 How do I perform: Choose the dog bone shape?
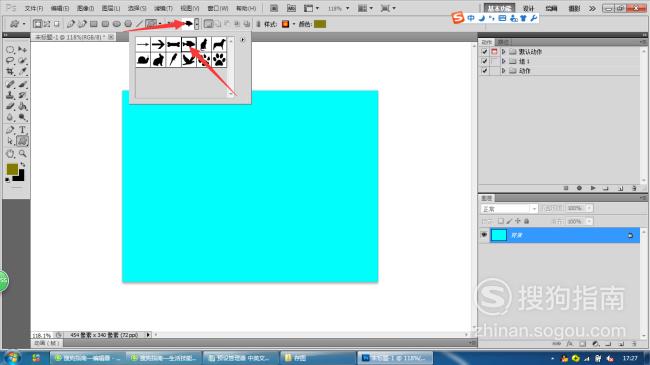tap(173, 44)
